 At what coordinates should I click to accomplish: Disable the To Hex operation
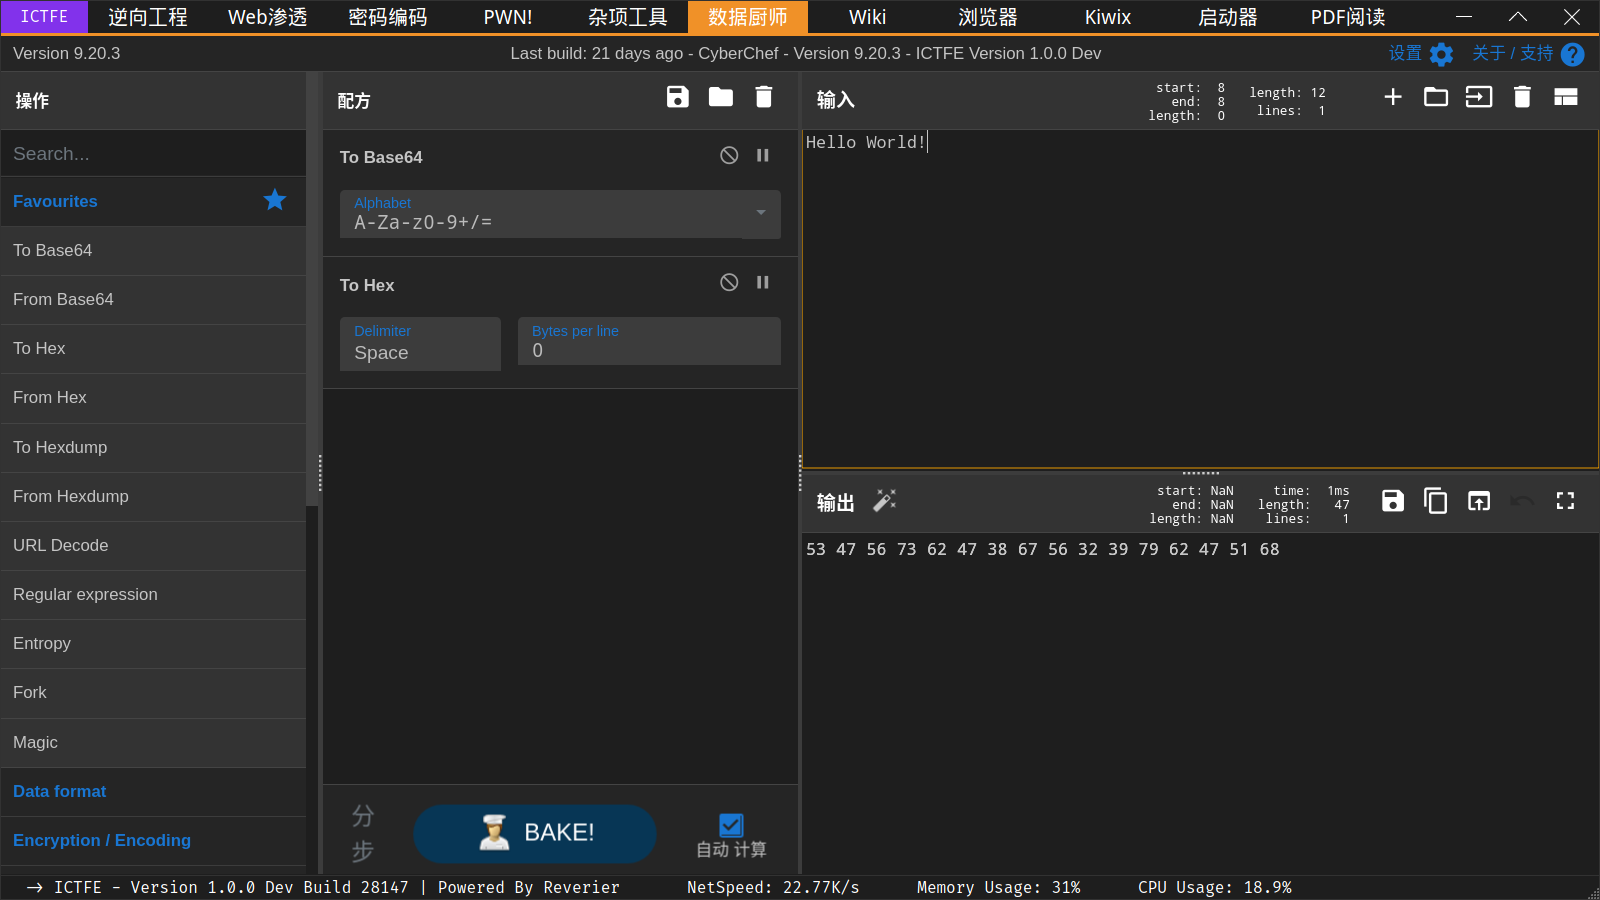[729, 282]
